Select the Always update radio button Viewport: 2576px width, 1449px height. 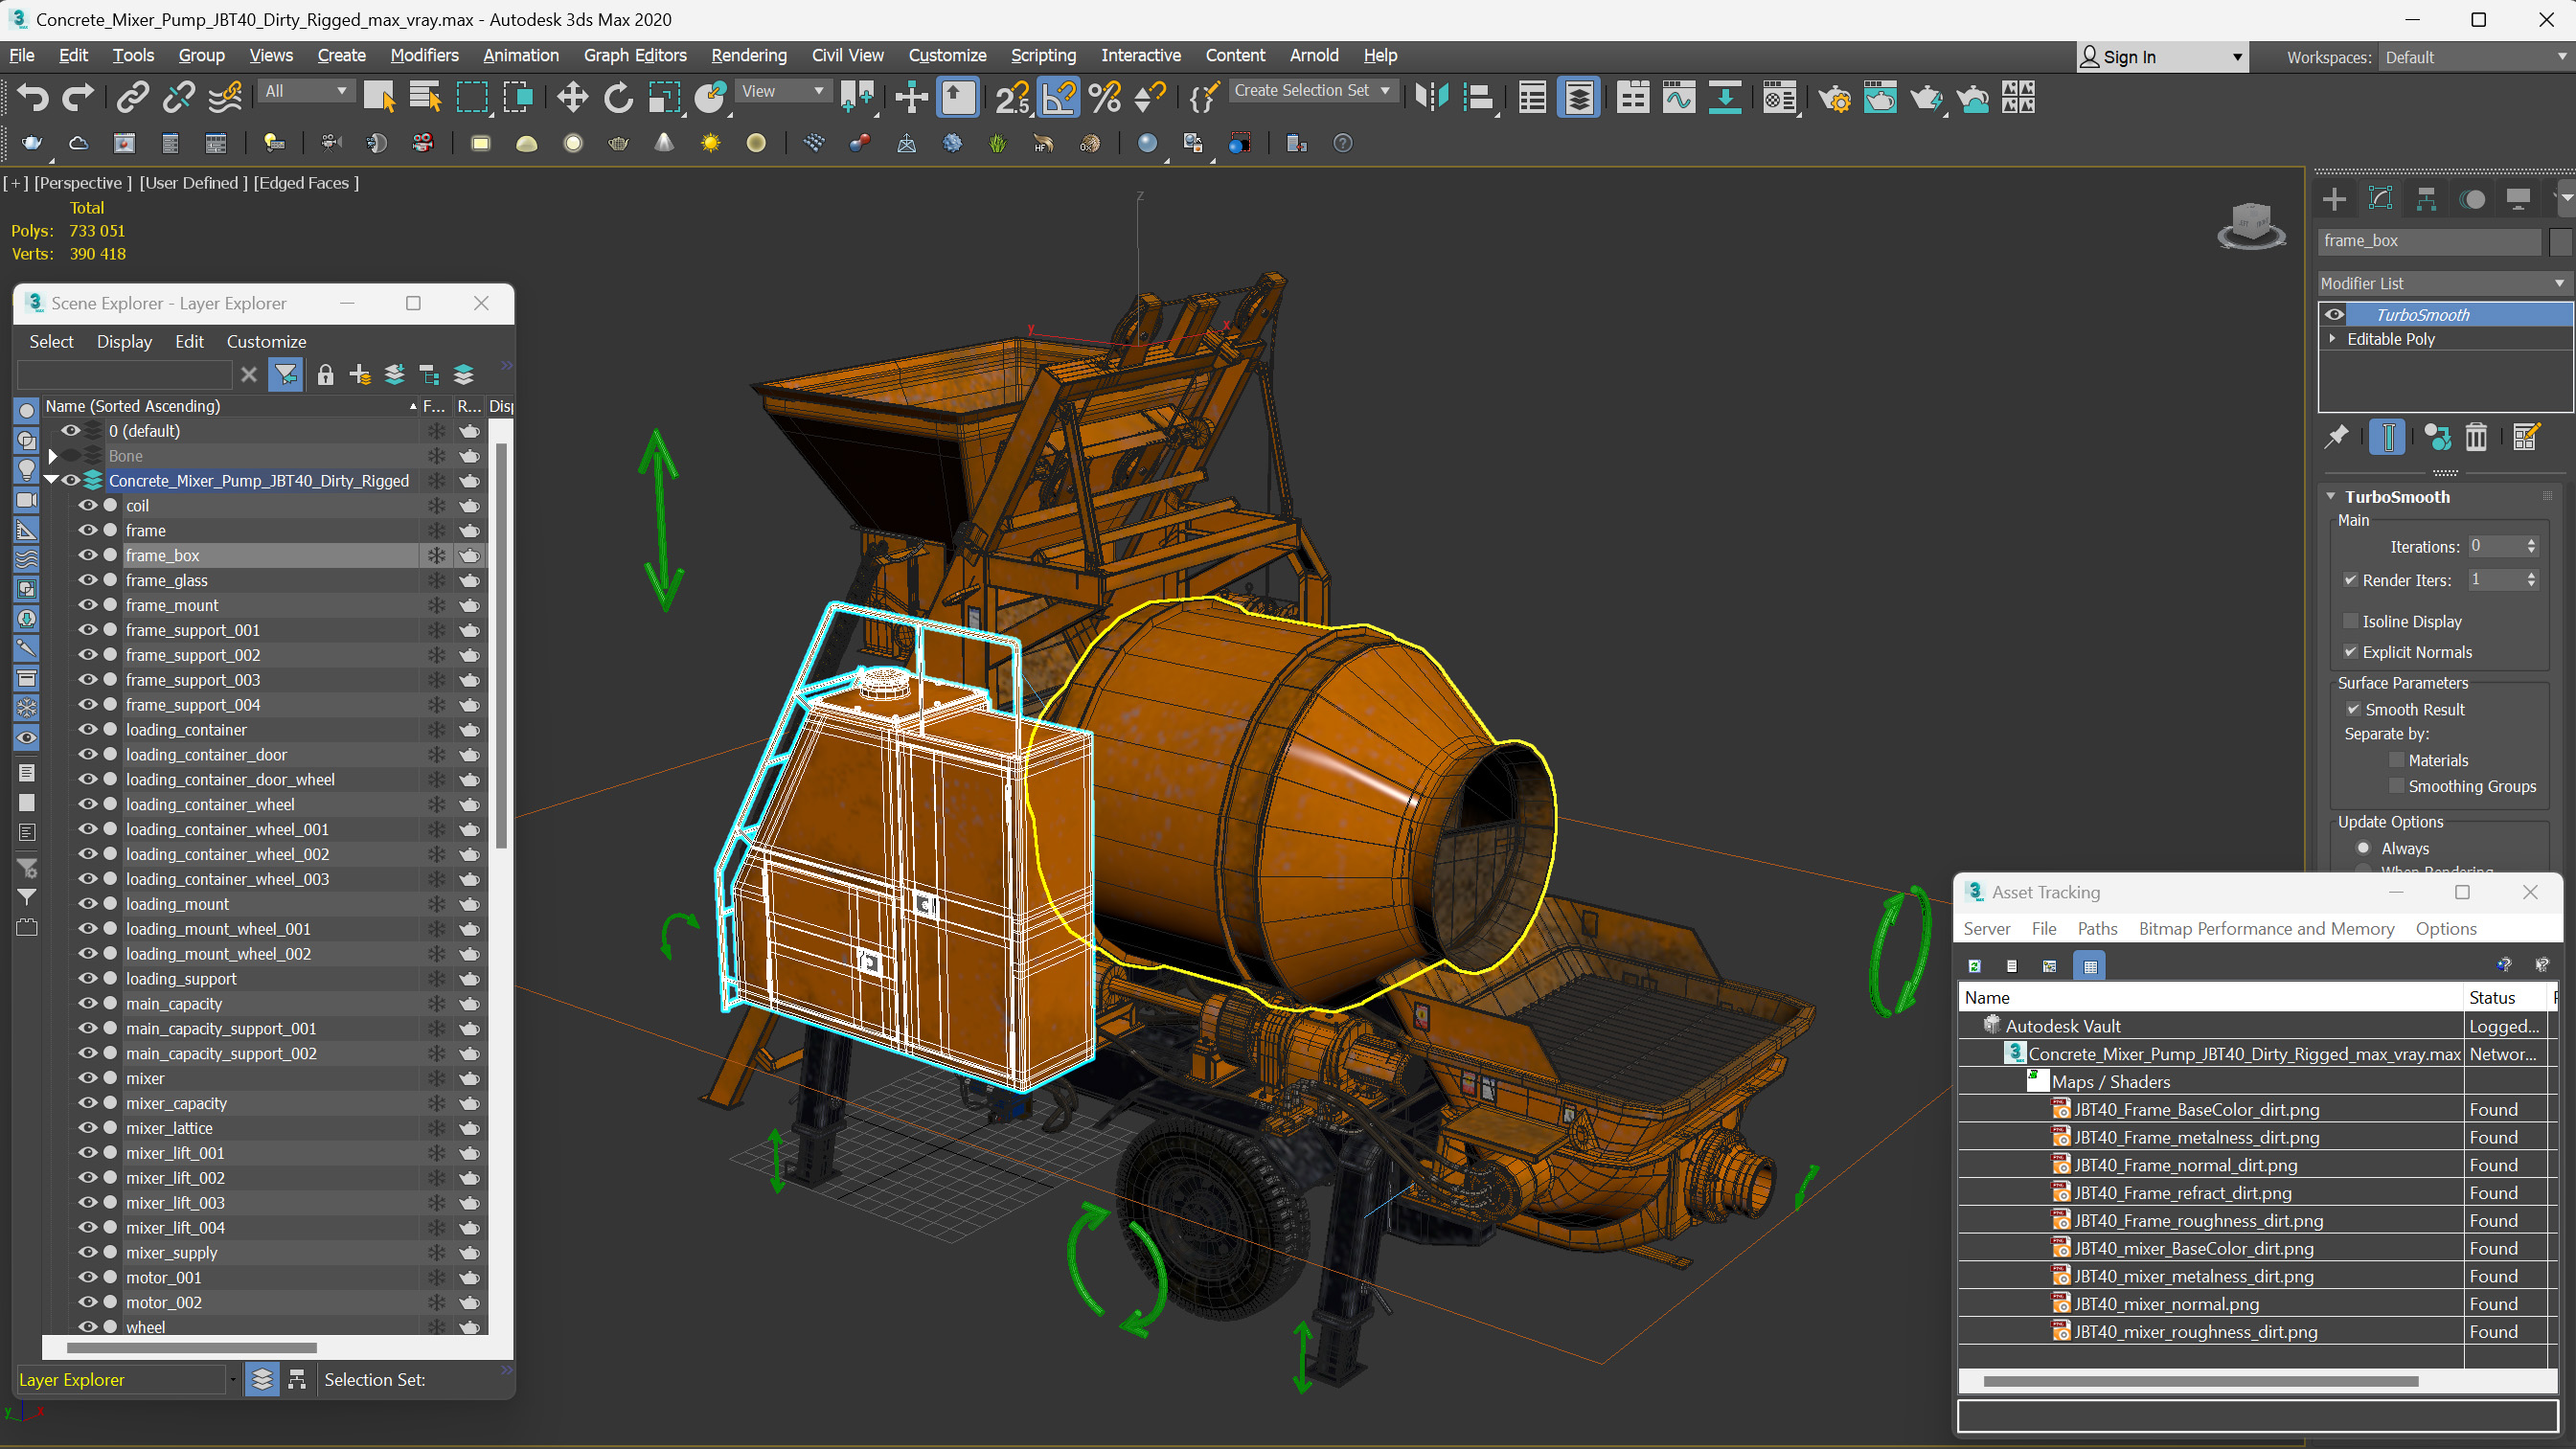click(x=2364, y=848)
